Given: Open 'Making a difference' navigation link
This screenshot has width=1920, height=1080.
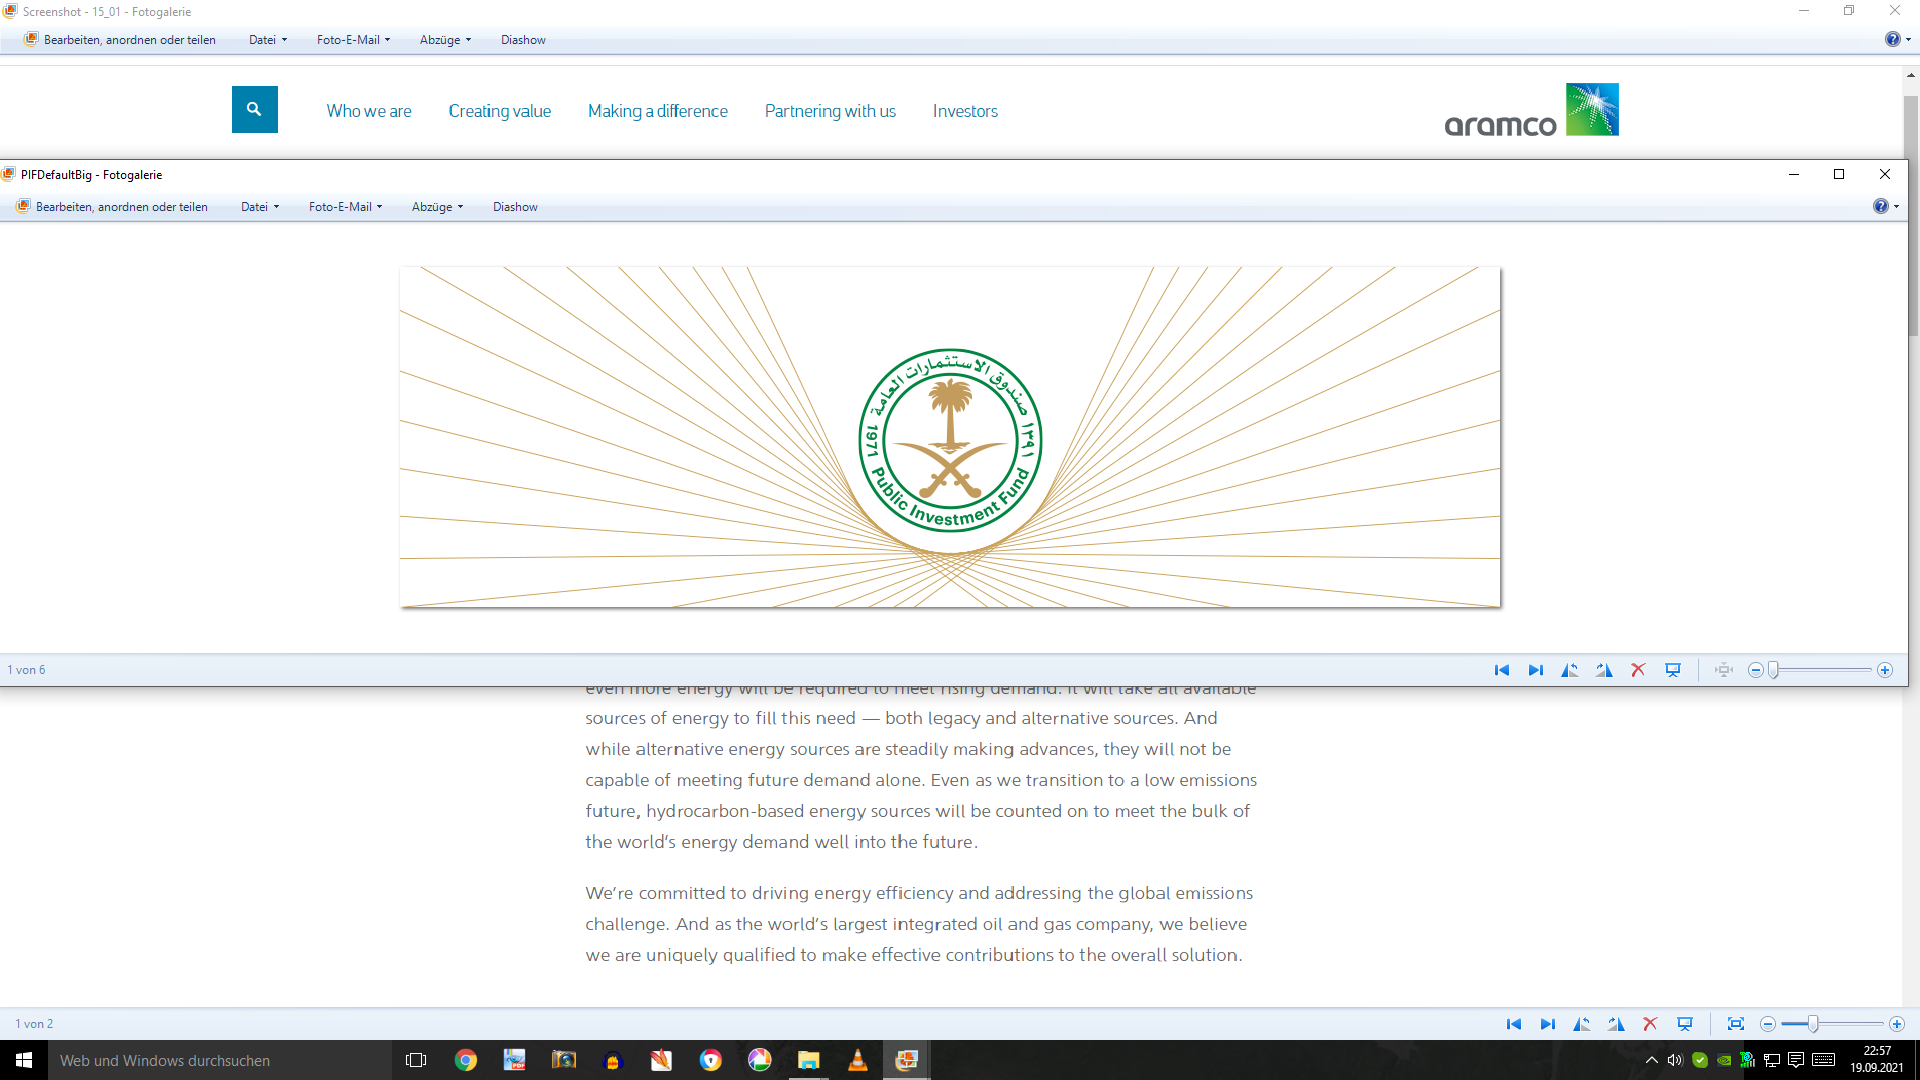Looking at the screenshot, I should tap(658, 111).
